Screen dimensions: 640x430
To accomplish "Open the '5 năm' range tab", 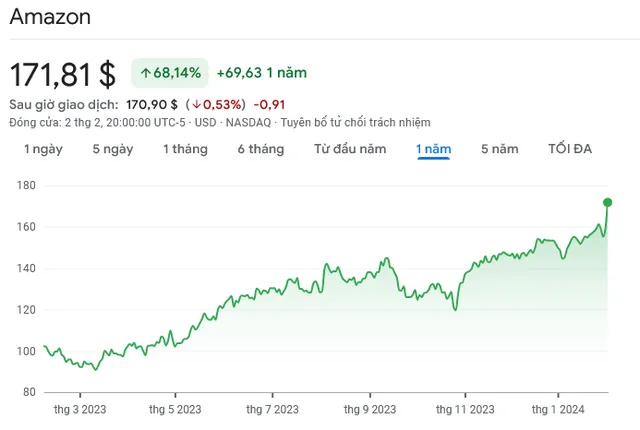I will [x=500, y=149].
